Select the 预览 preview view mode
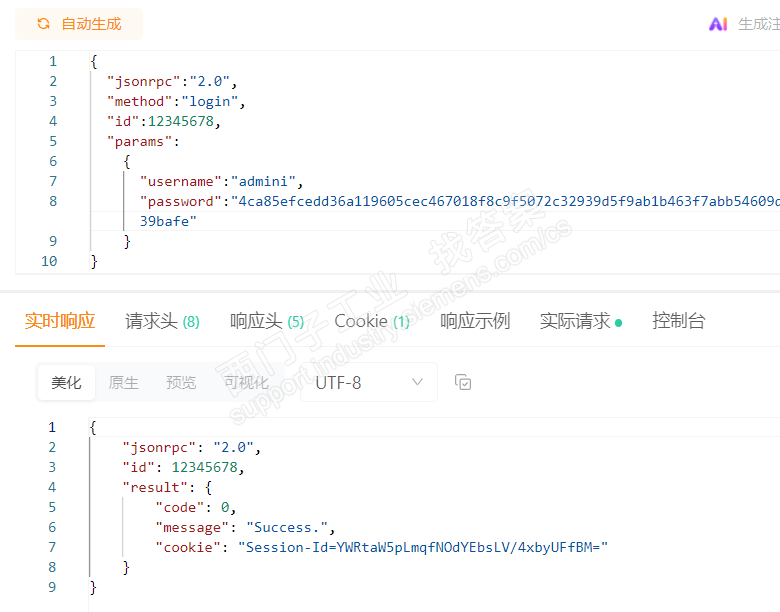This screenshot has height=612, width=780. click(181, 382)
